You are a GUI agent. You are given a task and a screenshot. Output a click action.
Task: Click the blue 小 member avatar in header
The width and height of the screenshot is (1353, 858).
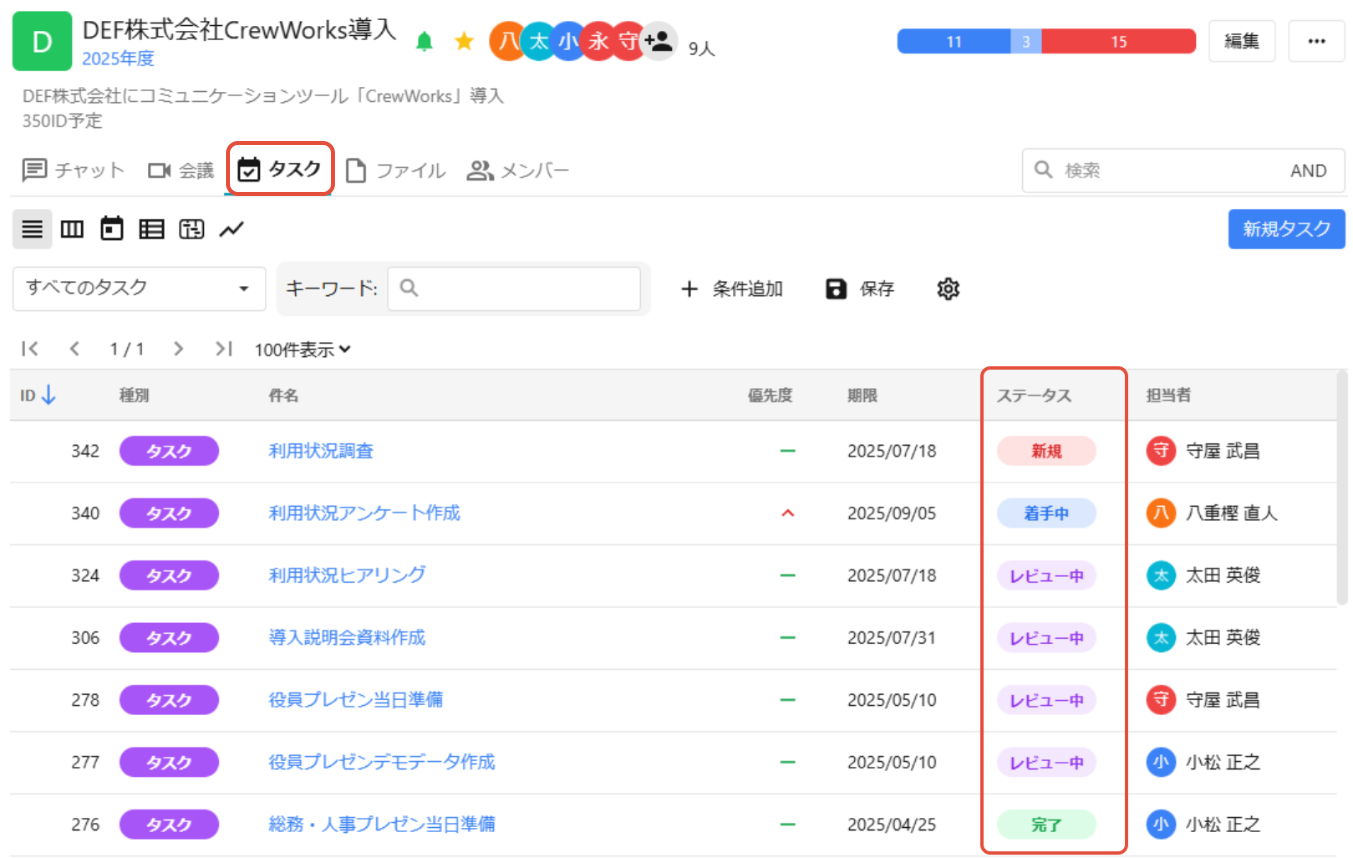pyautogui.click(x=568, y=41)
